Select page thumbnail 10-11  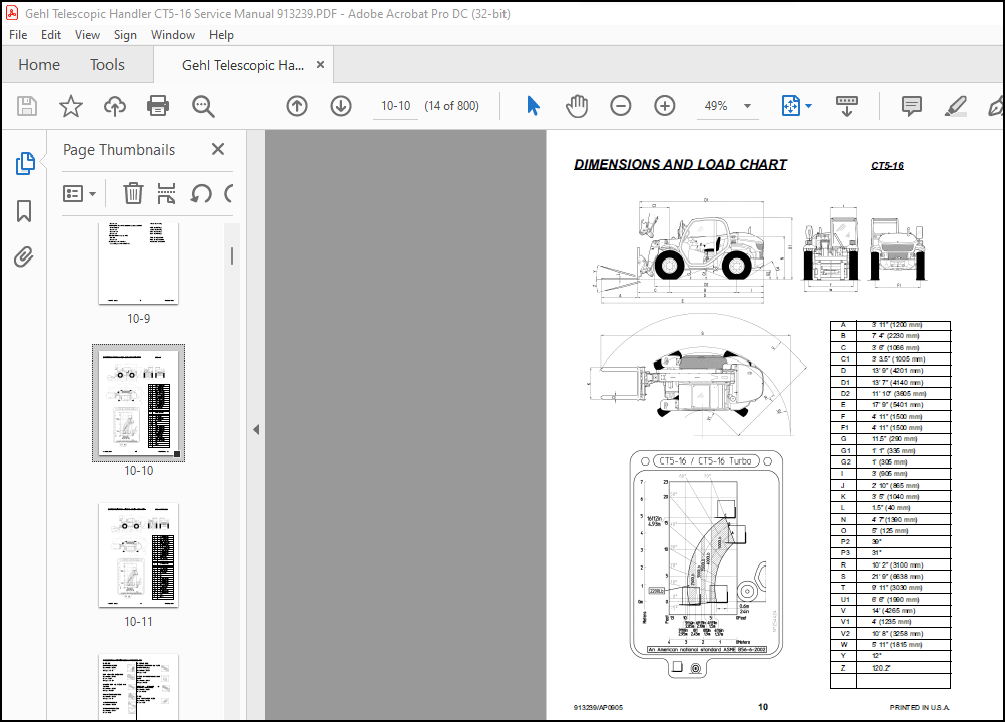tap(138, 555)
